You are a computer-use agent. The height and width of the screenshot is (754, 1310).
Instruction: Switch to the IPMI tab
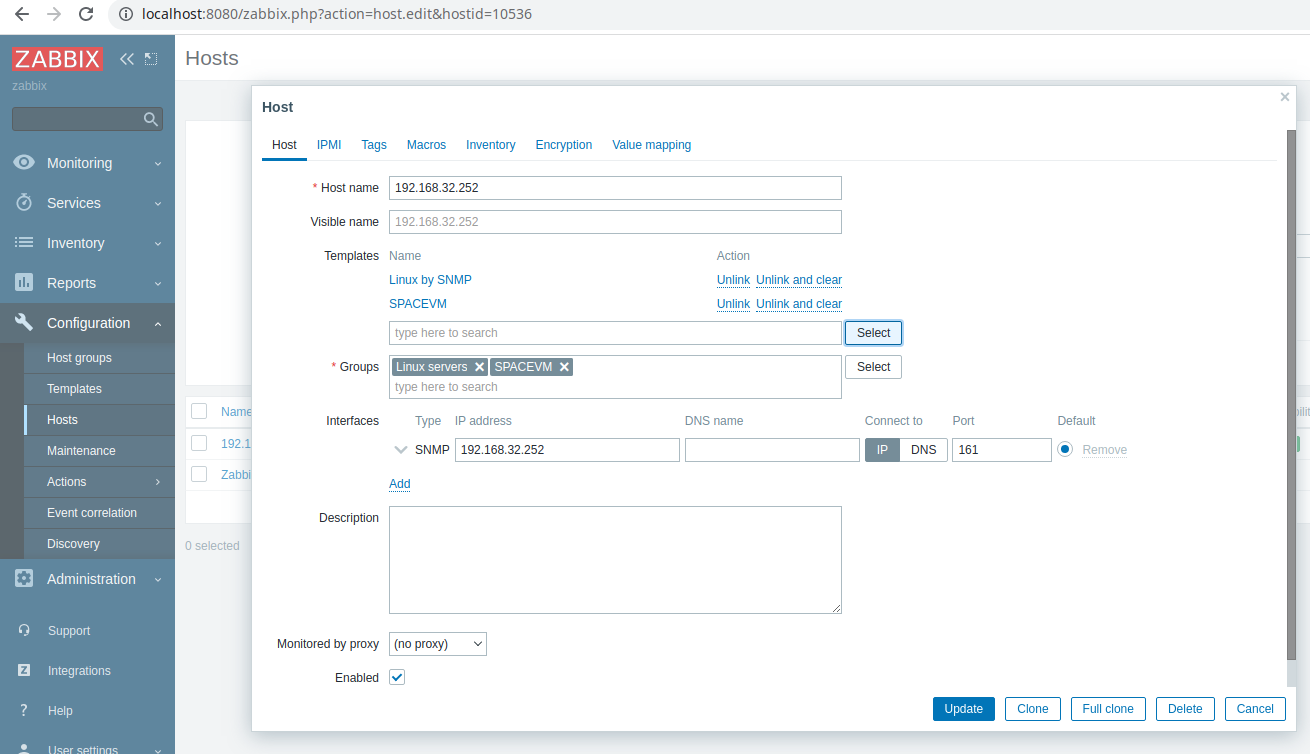click(x=329, y=145)
